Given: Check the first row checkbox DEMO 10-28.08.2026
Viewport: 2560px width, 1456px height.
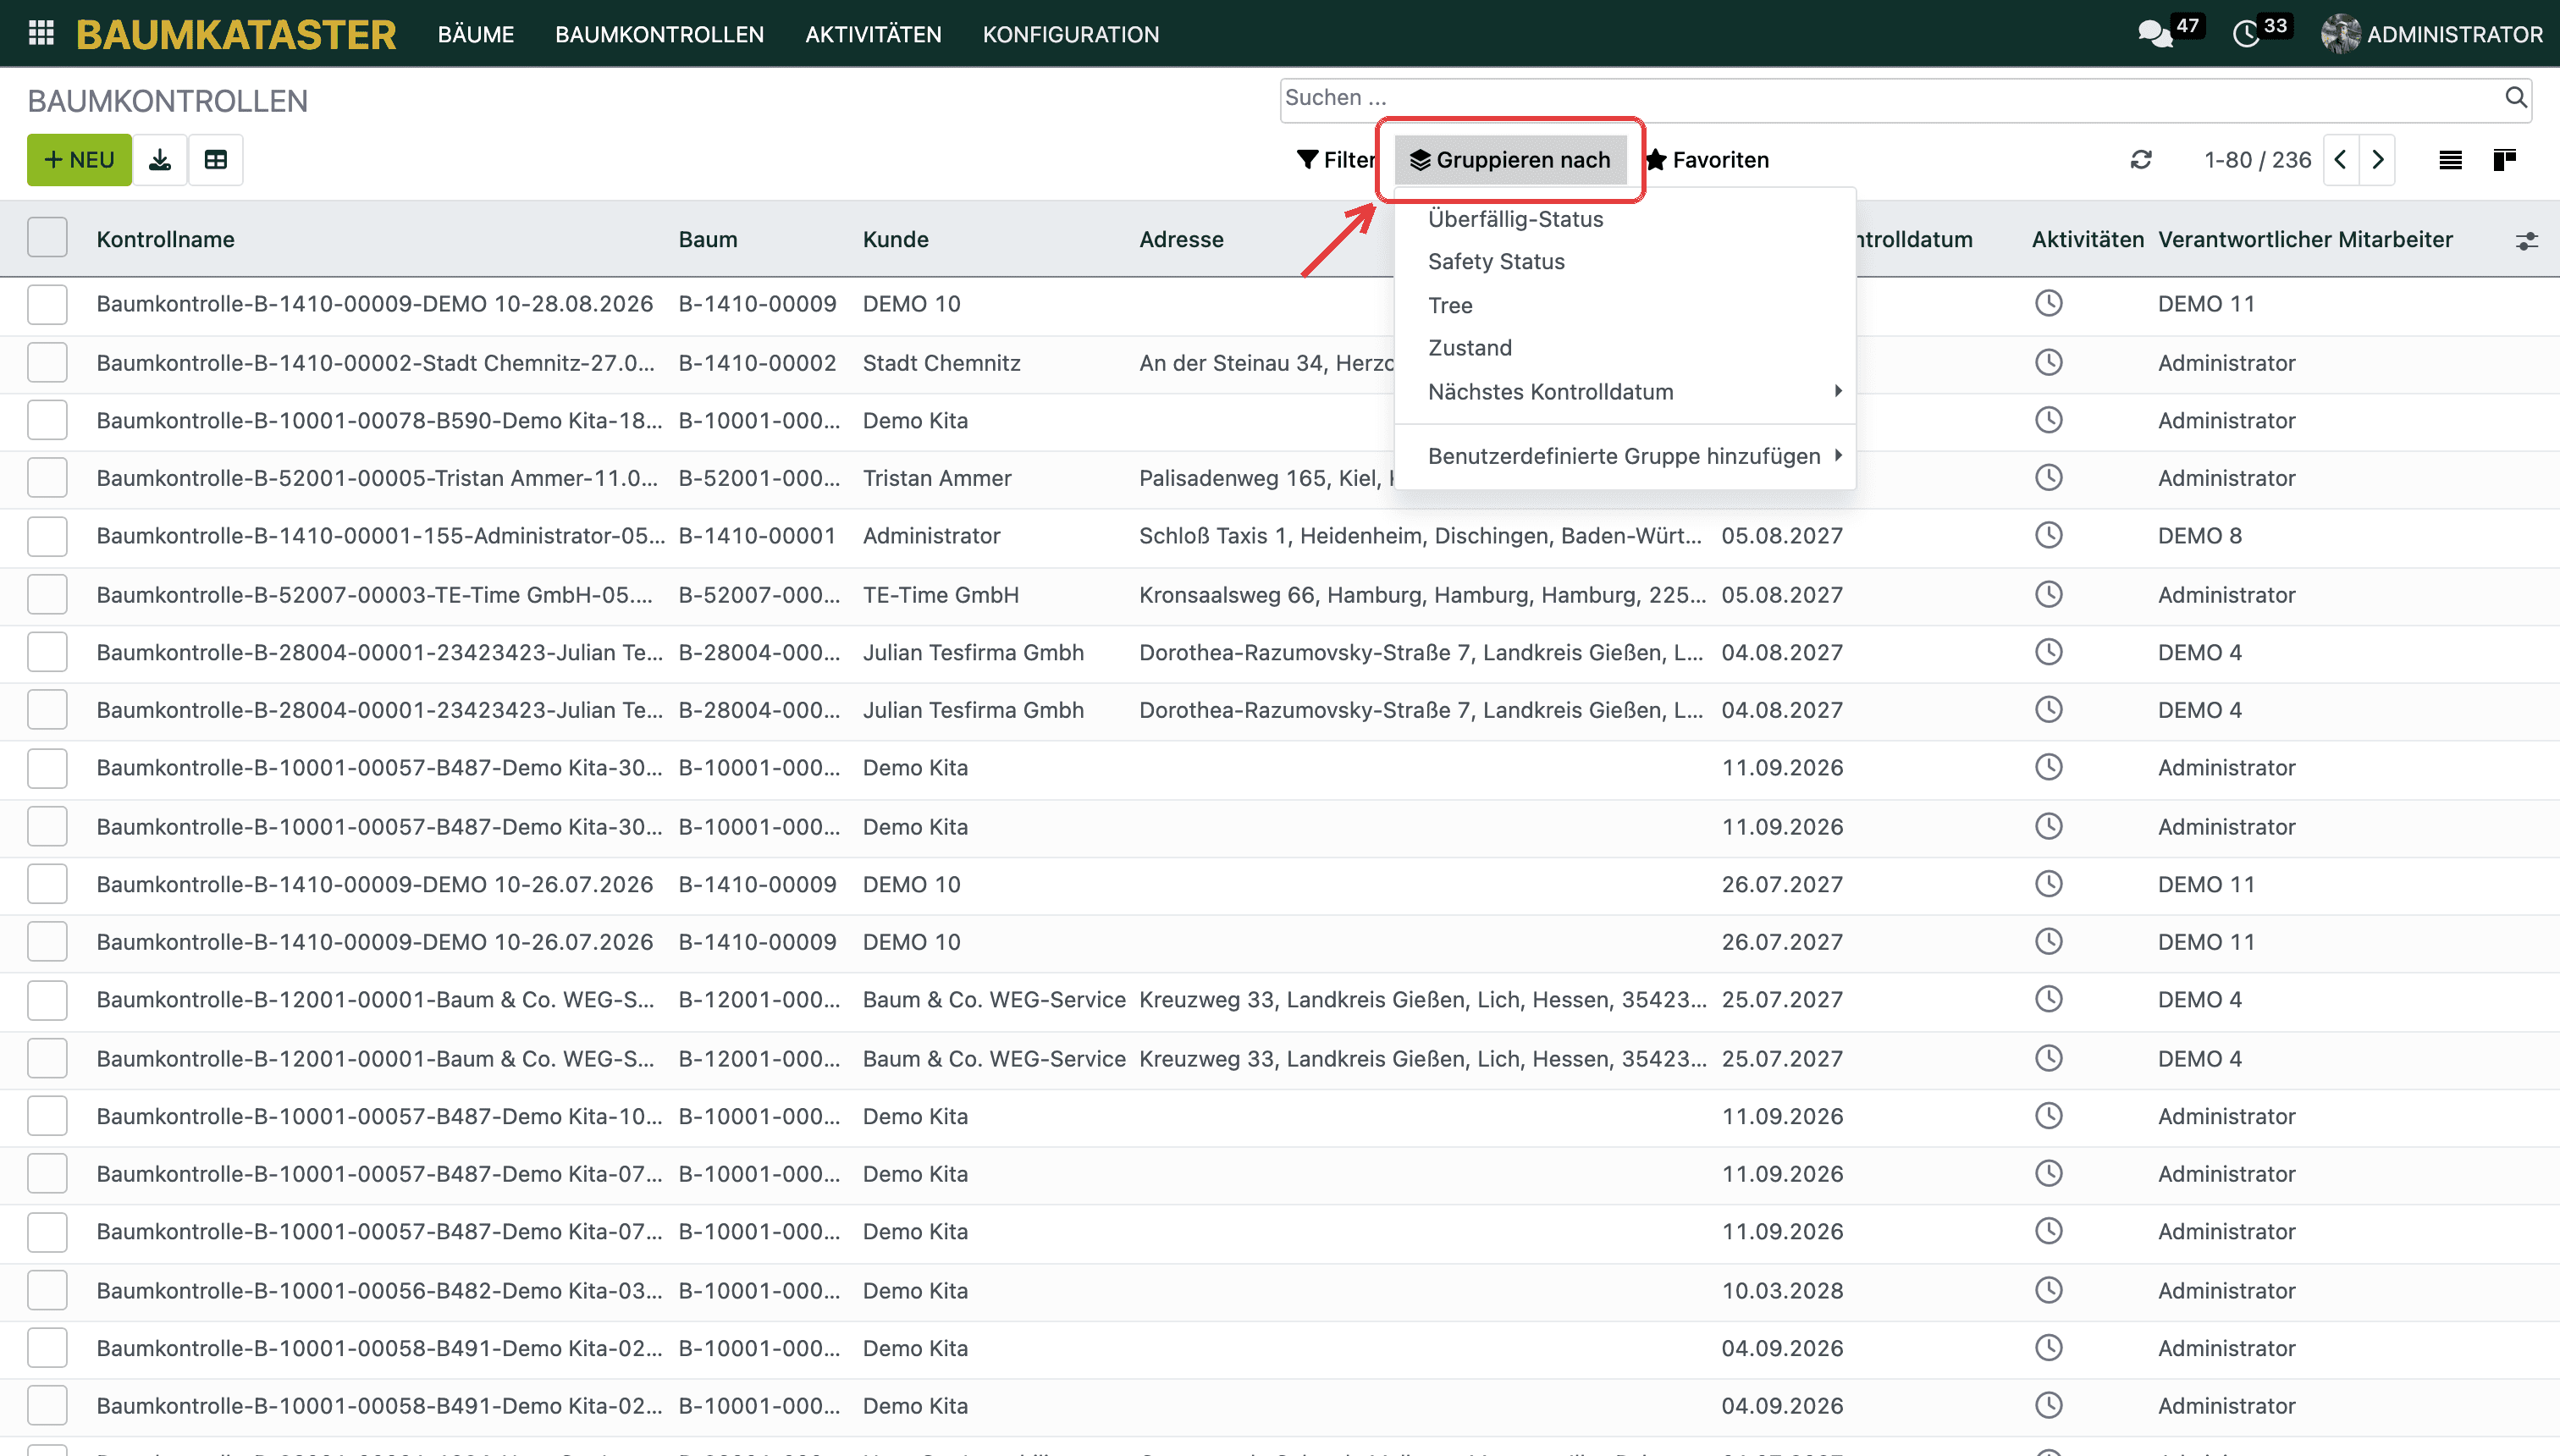Looking at the screenshot, I should pos(48,304).
